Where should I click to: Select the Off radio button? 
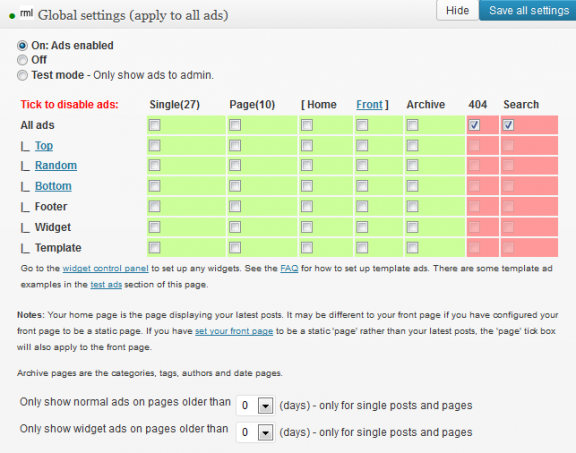point(22,60)
